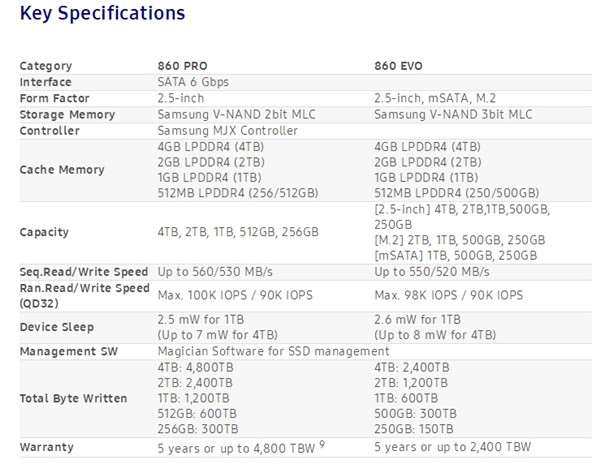Select Samsung MJX Controller text
This screenshot has width=600, height=468.
[227, 130]
